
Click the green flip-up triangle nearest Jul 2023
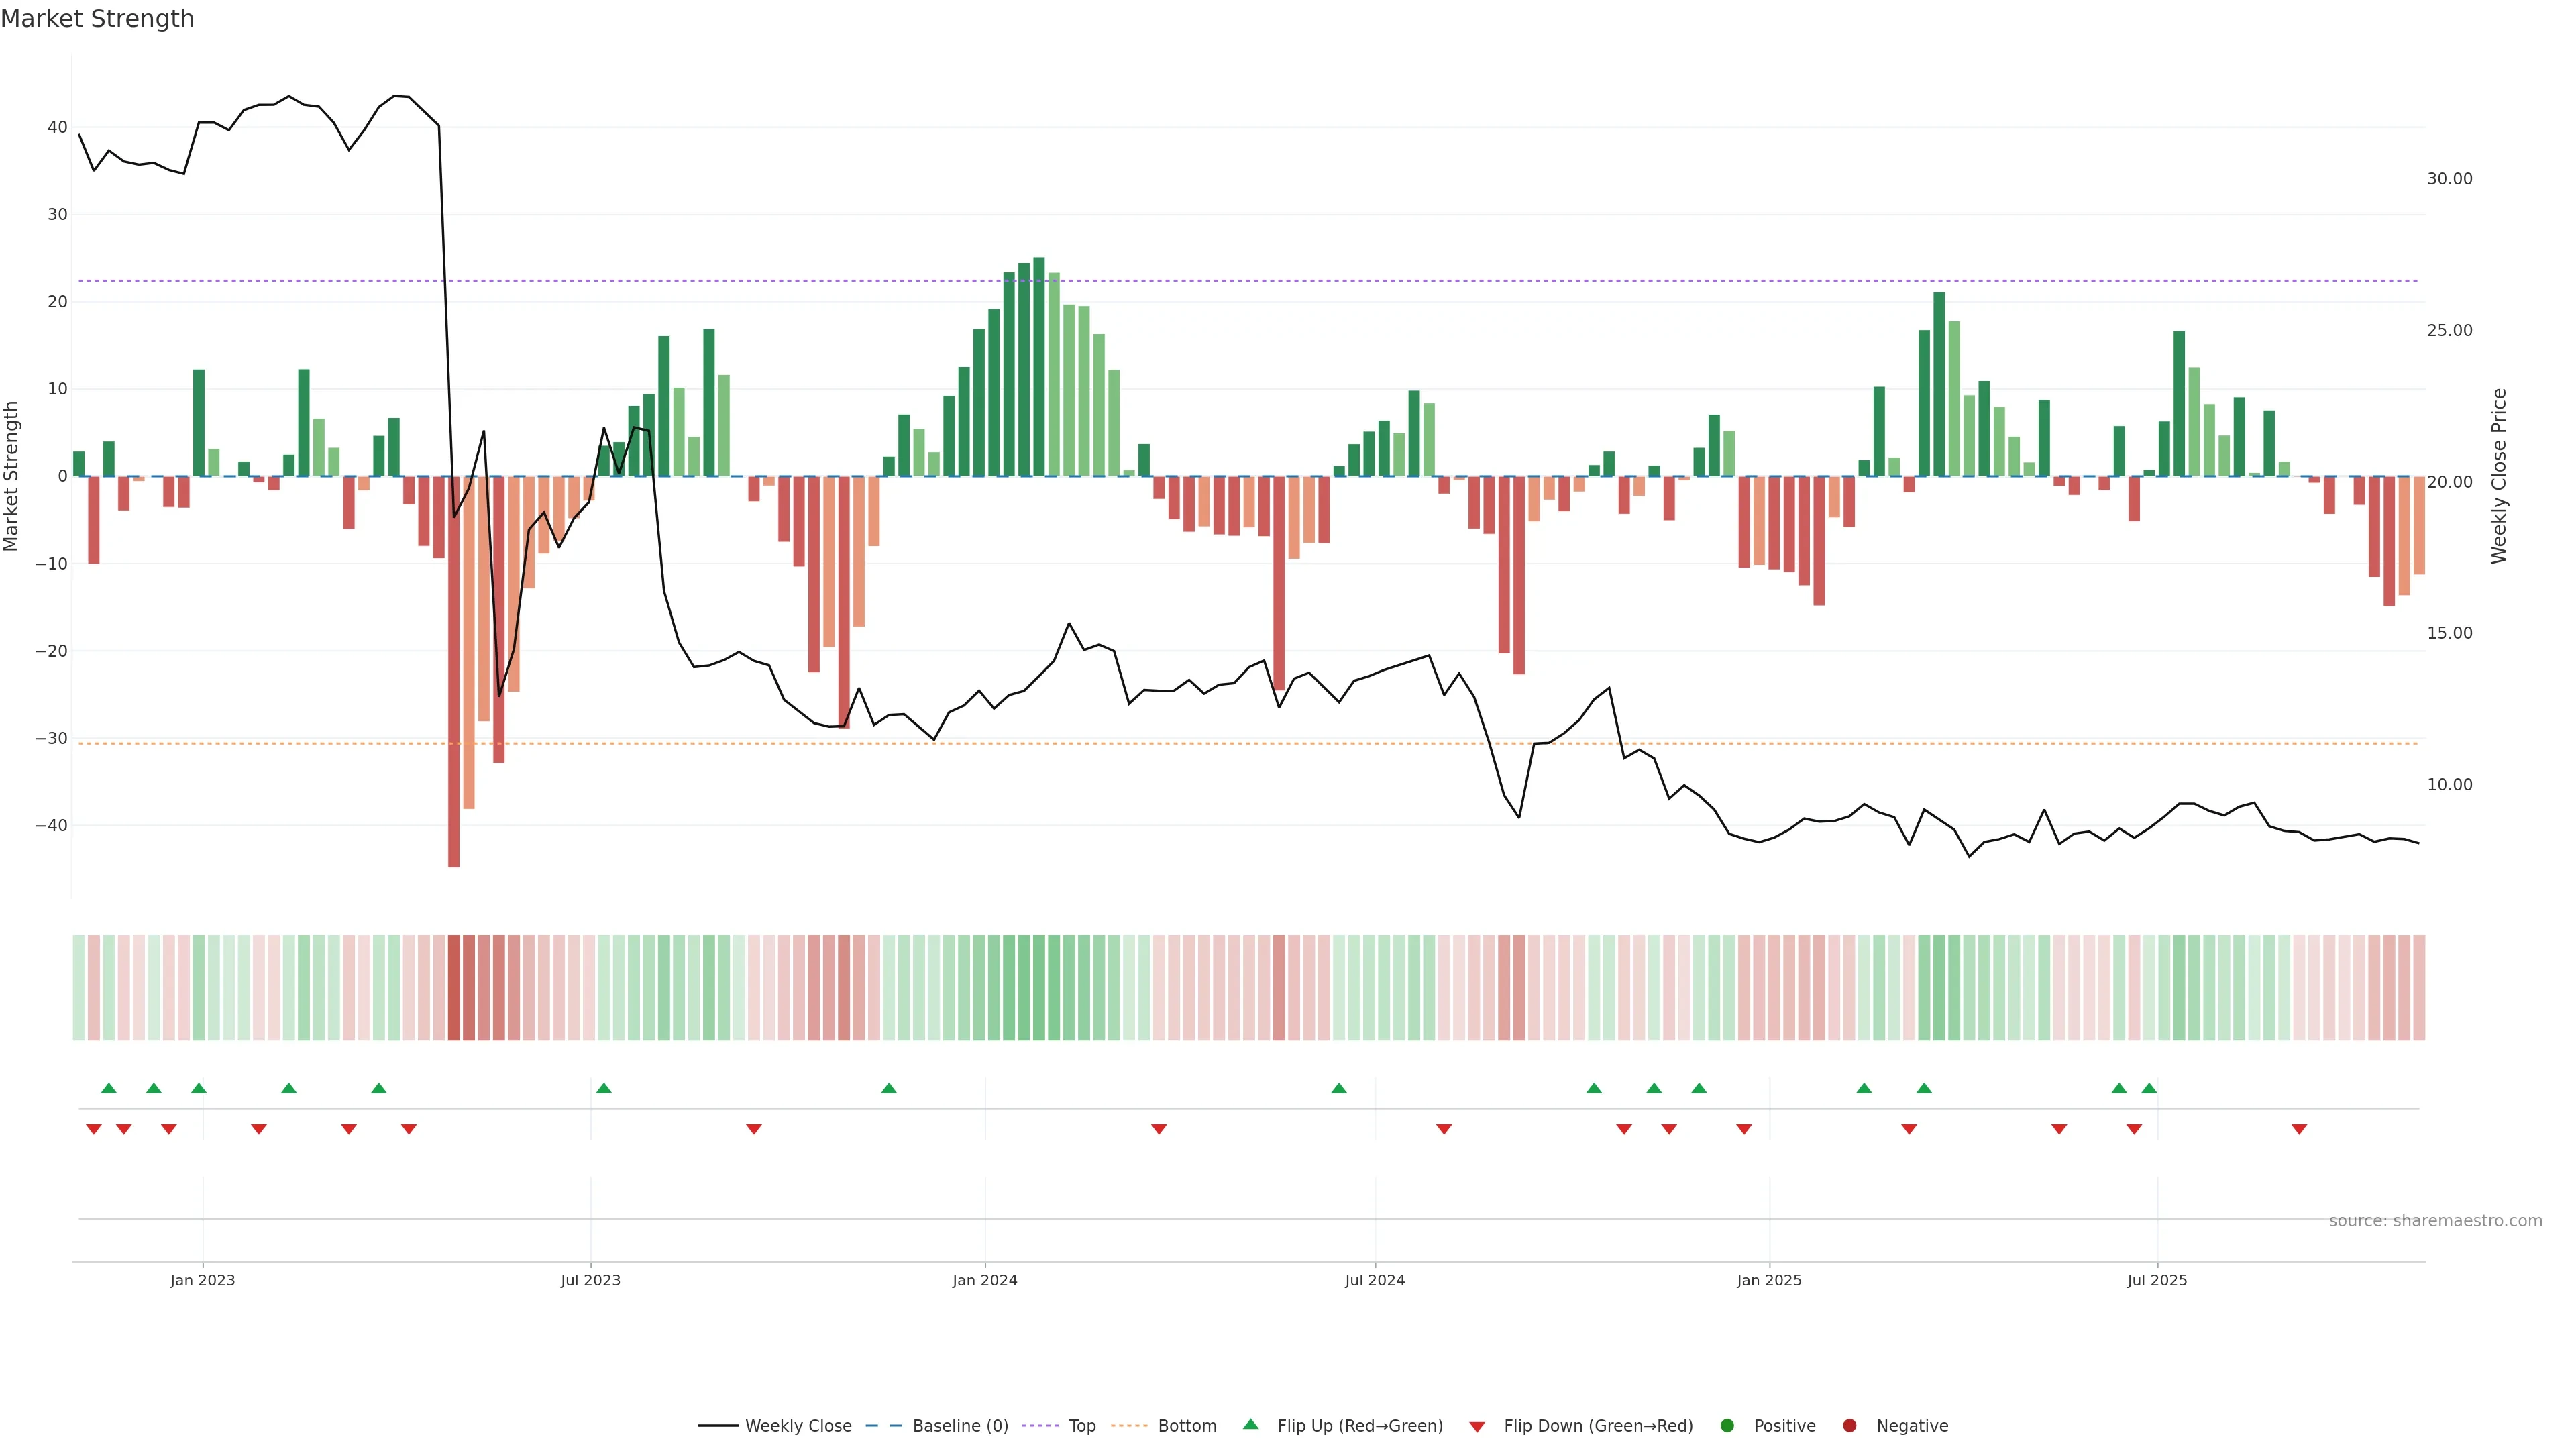click(x=604, y=1088)
